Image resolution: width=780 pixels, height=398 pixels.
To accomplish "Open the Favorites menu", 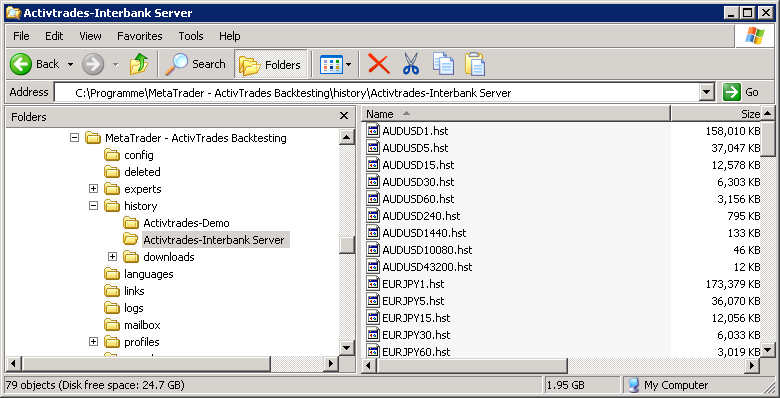I will tap(140, 36).
